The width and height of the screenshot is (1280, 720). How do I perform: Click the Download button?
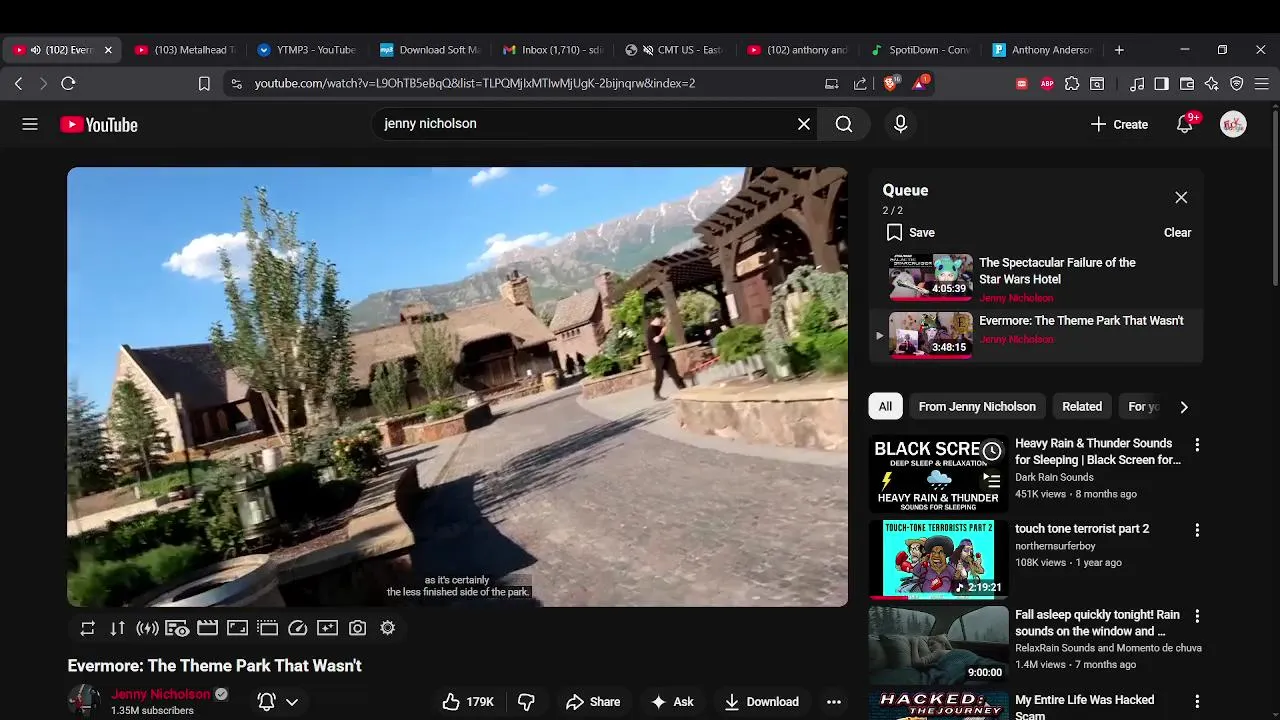762,702
